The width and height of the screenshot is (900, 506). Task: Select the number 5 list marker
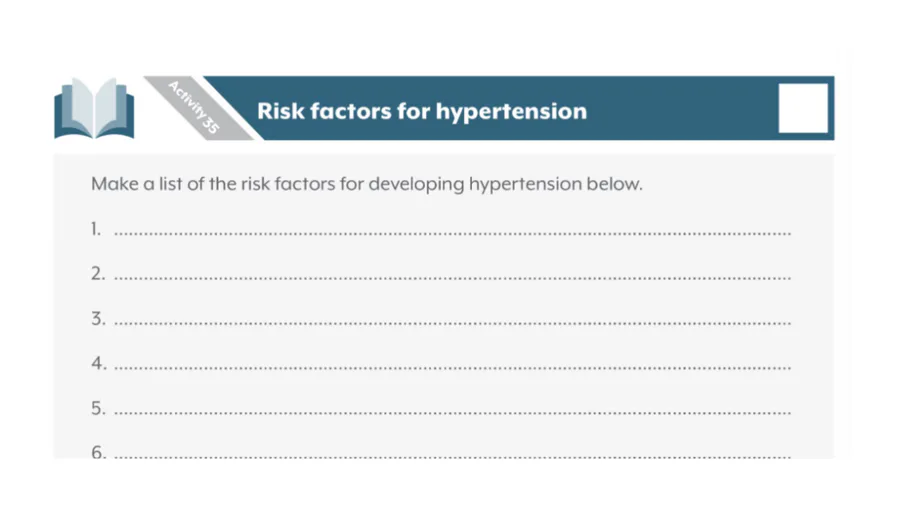[98, 408]
